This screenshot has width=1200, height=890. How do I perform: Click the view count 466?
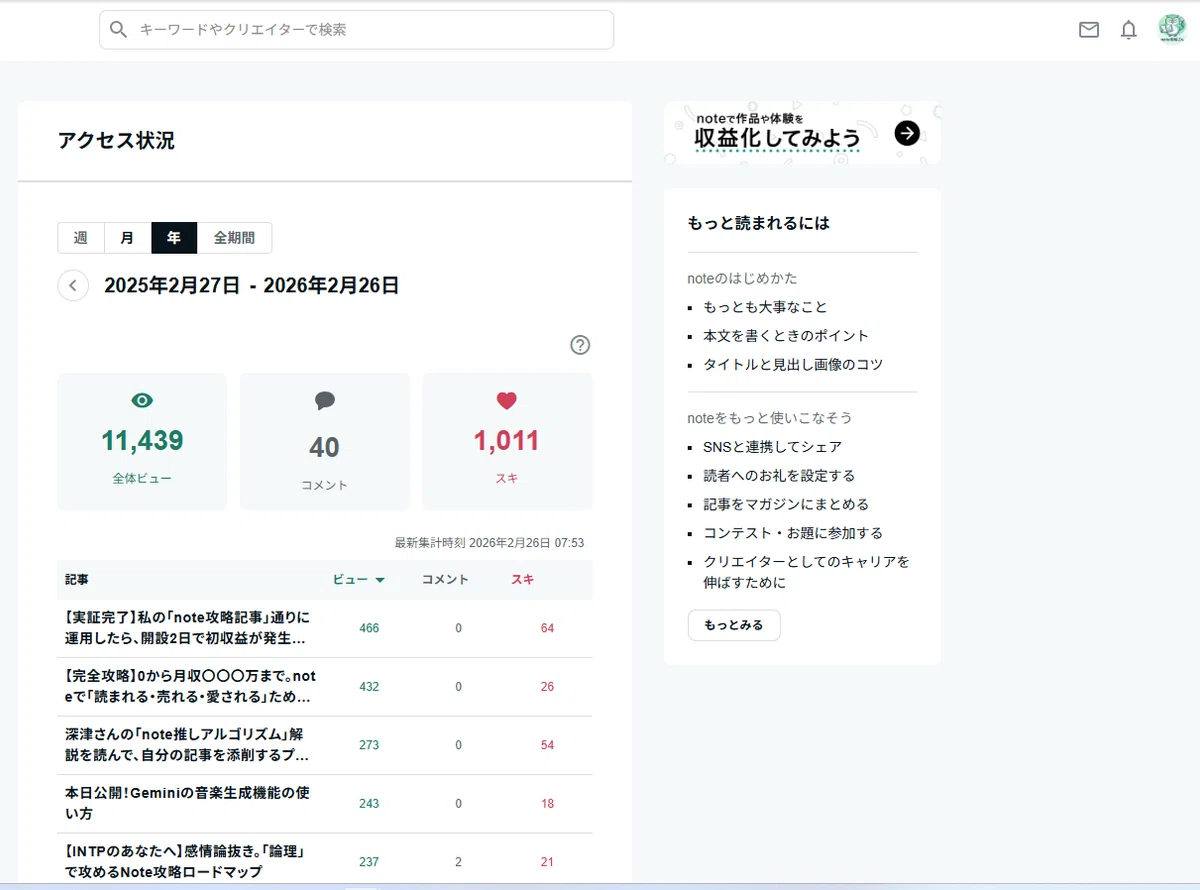point(369,629)
